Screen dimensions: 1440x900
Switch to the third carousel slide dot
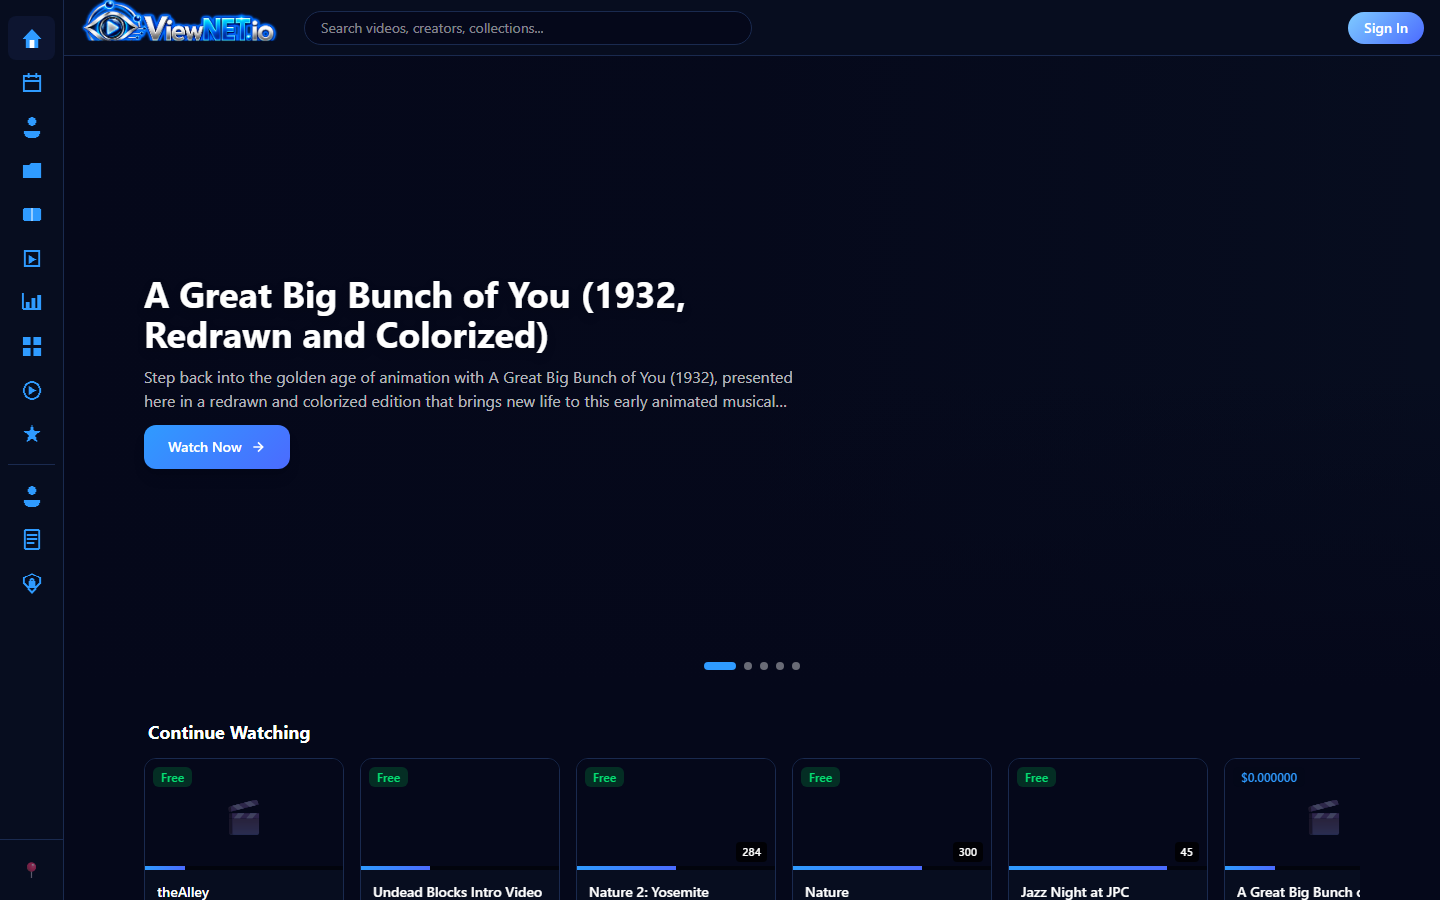click(764, 666)
